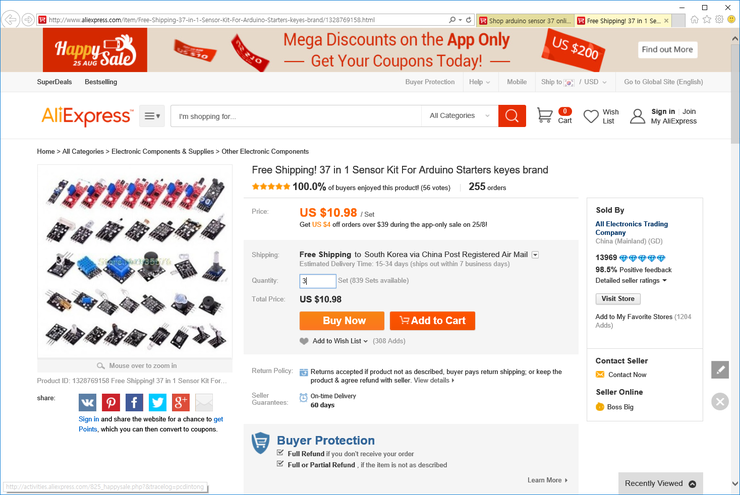Open the Wish List heart icon

click(x=591, y=116)
